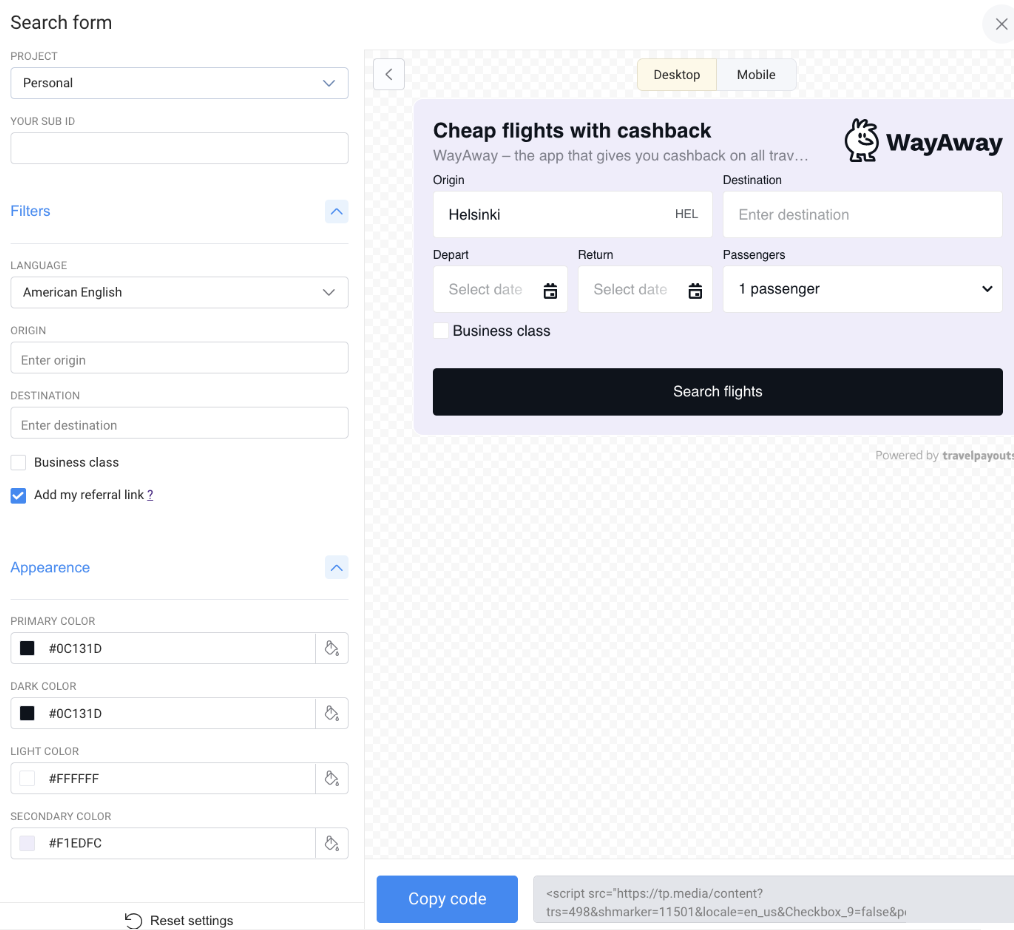Open the referral link help question mark
The image size is (1014, 930).
(x=150, y=495)
